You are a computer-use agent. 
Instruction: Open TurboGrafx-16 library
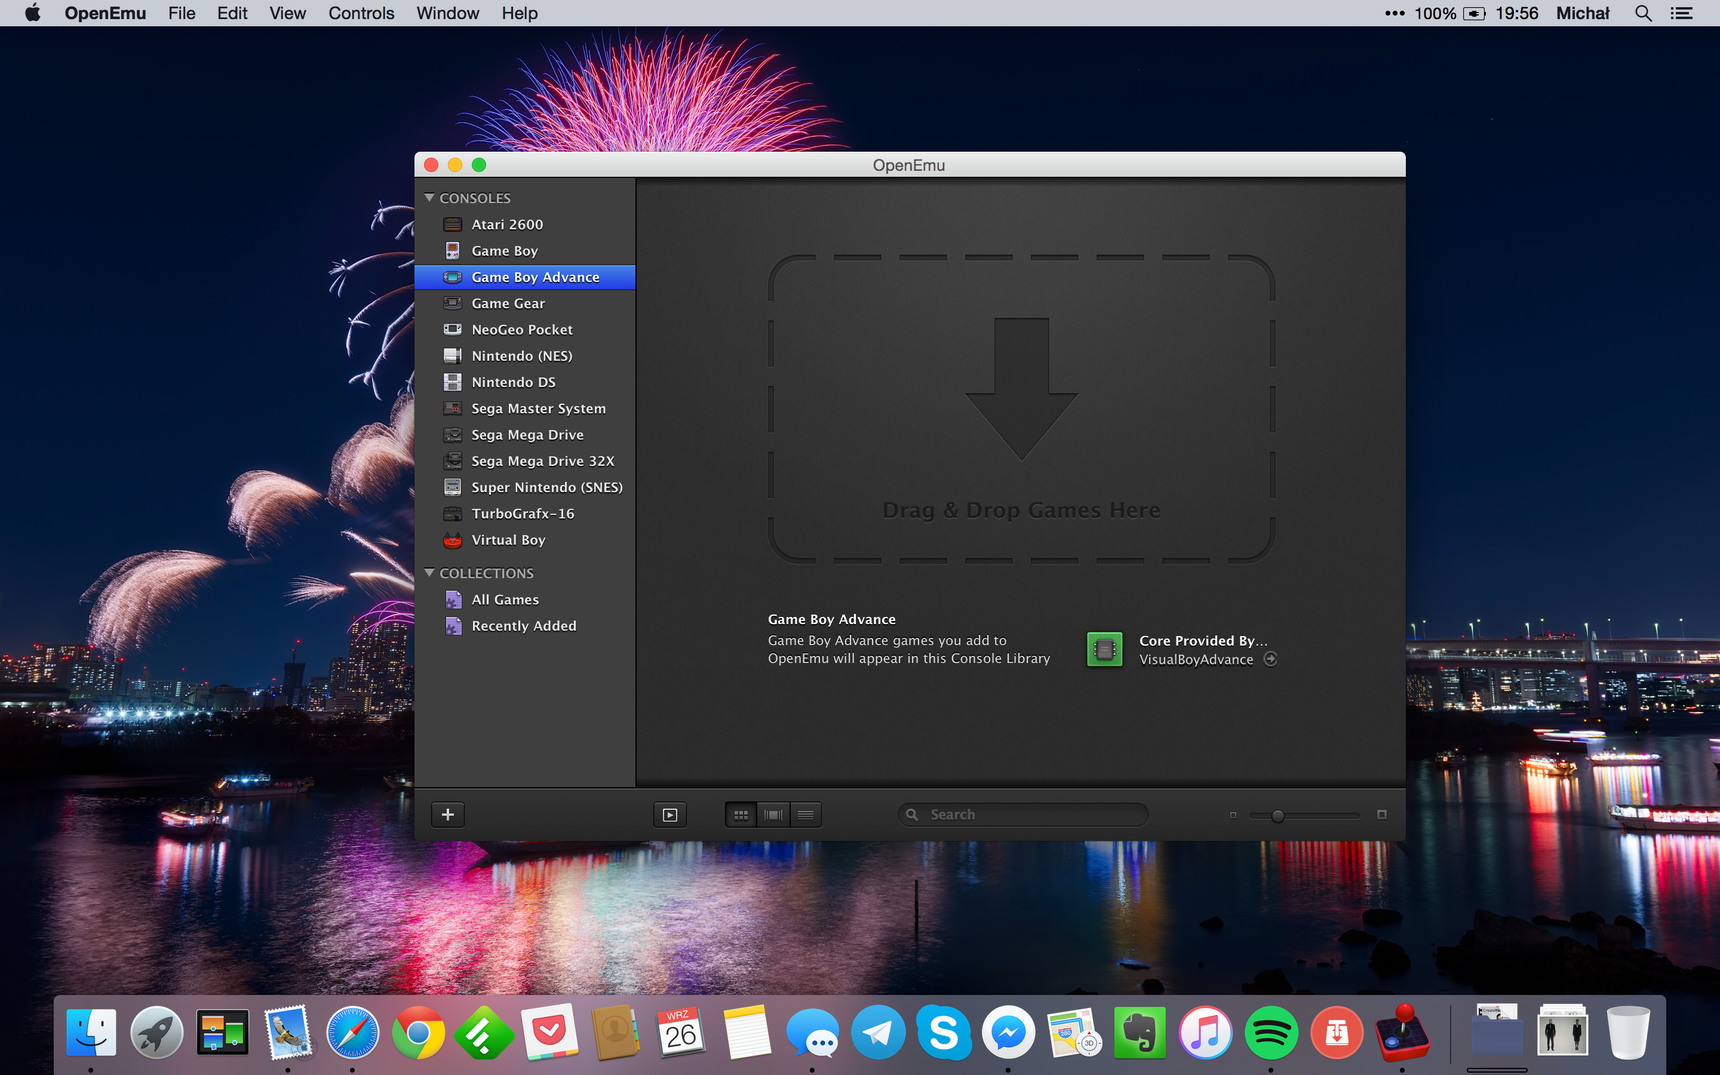click(x=525, y=513)
